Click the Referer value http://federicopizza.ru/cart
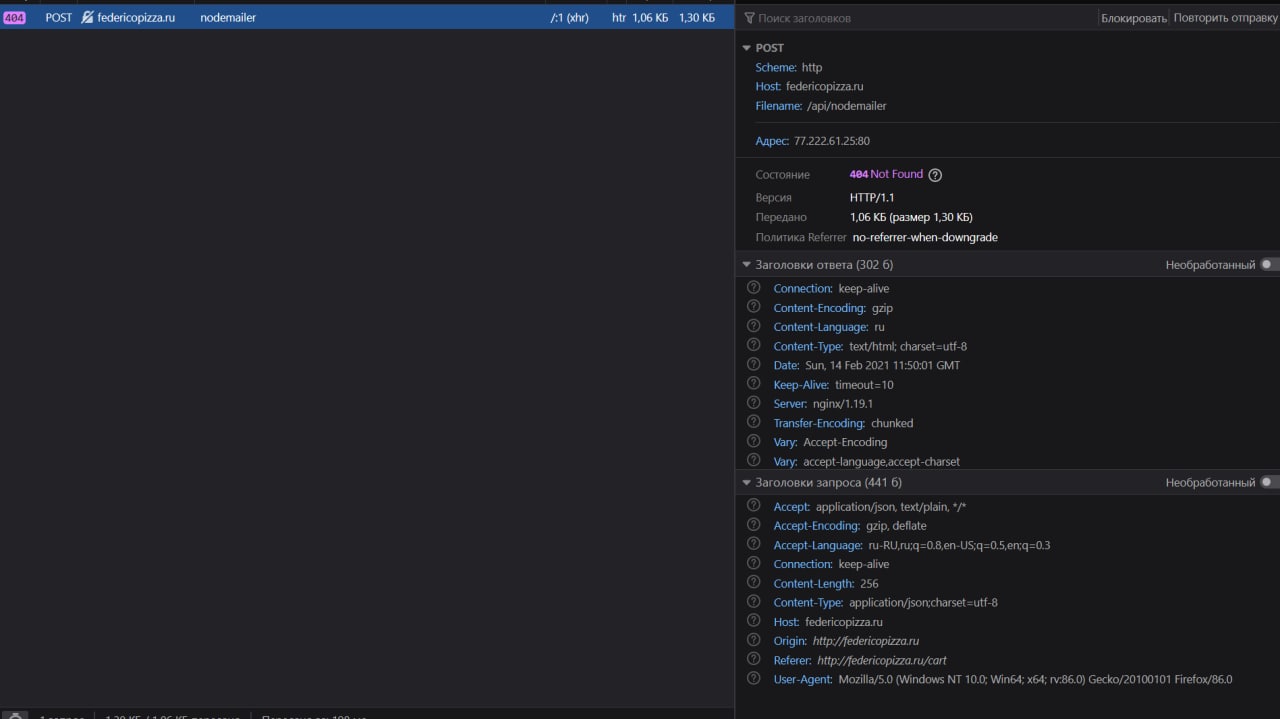The width and height of the screenshot is (1280, 719). pos(882,660)
